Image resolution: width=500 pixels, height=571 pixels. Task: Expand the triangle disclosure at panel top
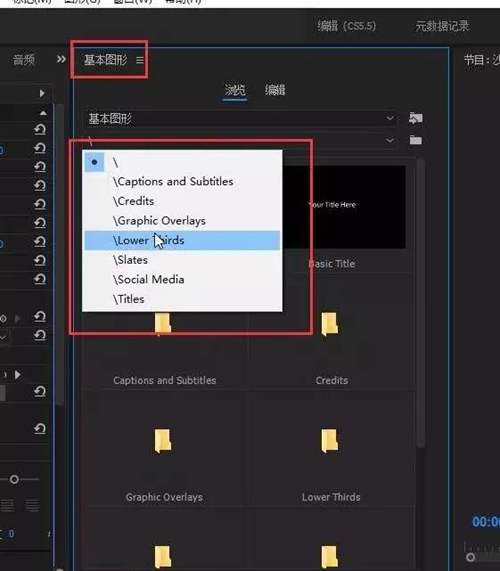click(42, 94)
